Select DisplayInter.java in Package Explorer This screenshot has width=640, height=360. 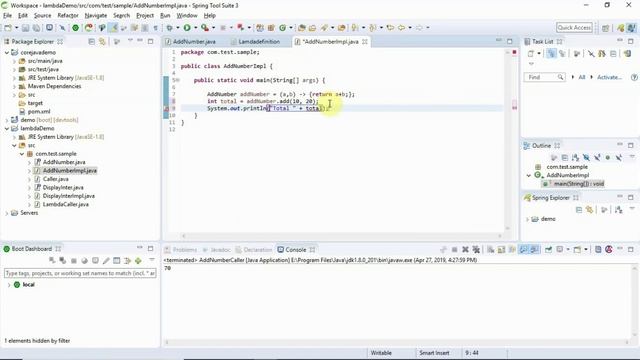coord(63,188)
